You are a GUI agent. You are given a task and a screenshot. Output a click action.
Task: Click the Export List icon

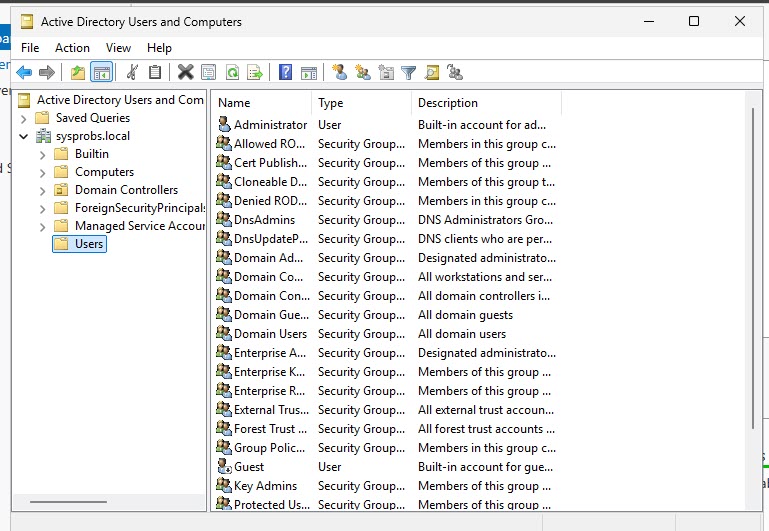pyautogui.click(x=255, y=73)
